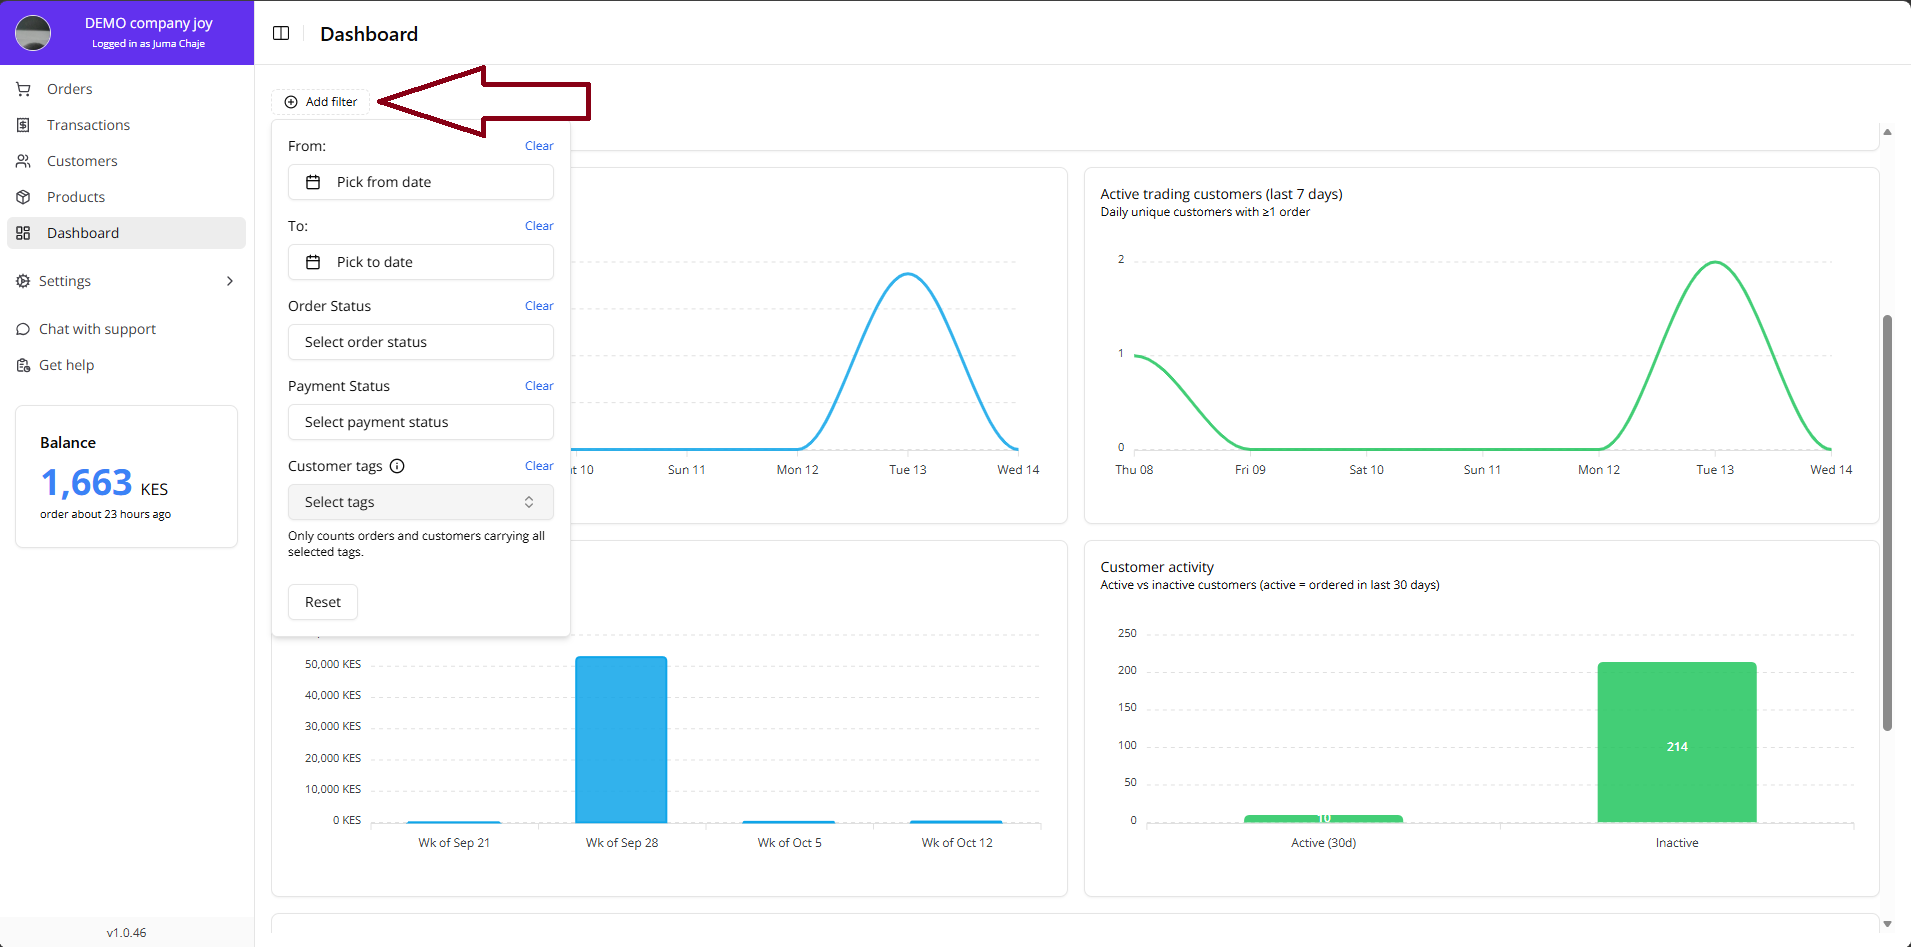
Task: Open the Pick to date picker
Action: (421, 262)
